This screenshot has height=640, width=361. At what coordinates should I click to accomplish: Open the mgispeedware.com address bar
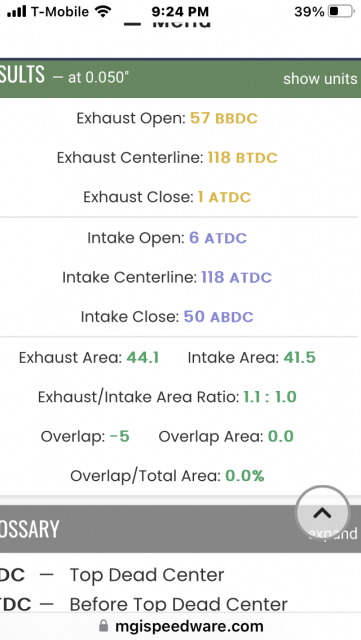[180, 626]
